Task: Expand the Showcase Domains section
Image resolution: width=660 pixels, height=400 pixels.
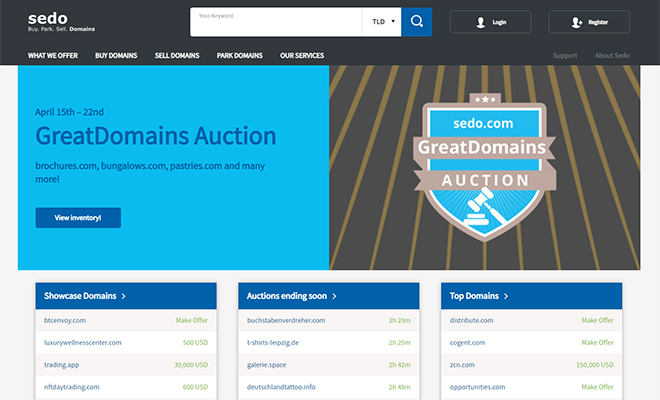Action: pyautogui.click(x=84, y=296)
